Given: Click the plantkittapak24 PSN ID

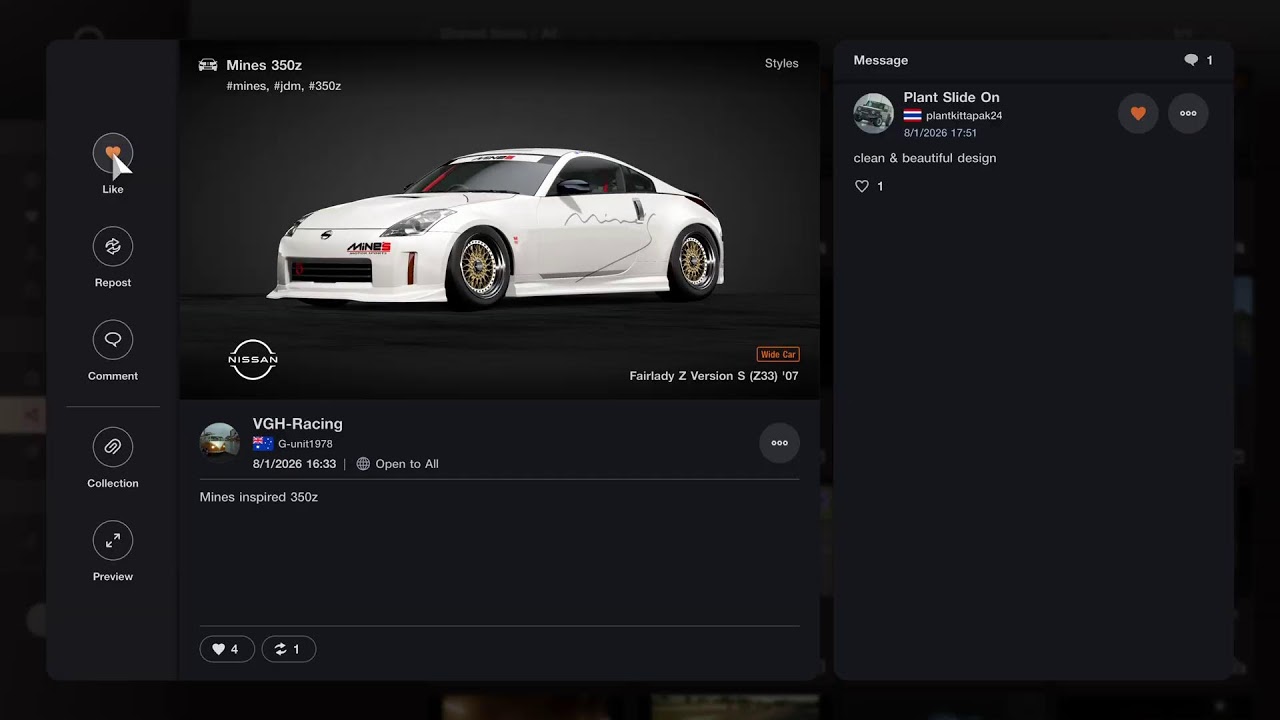Looking at the screenshot, I should coord(964,116).
